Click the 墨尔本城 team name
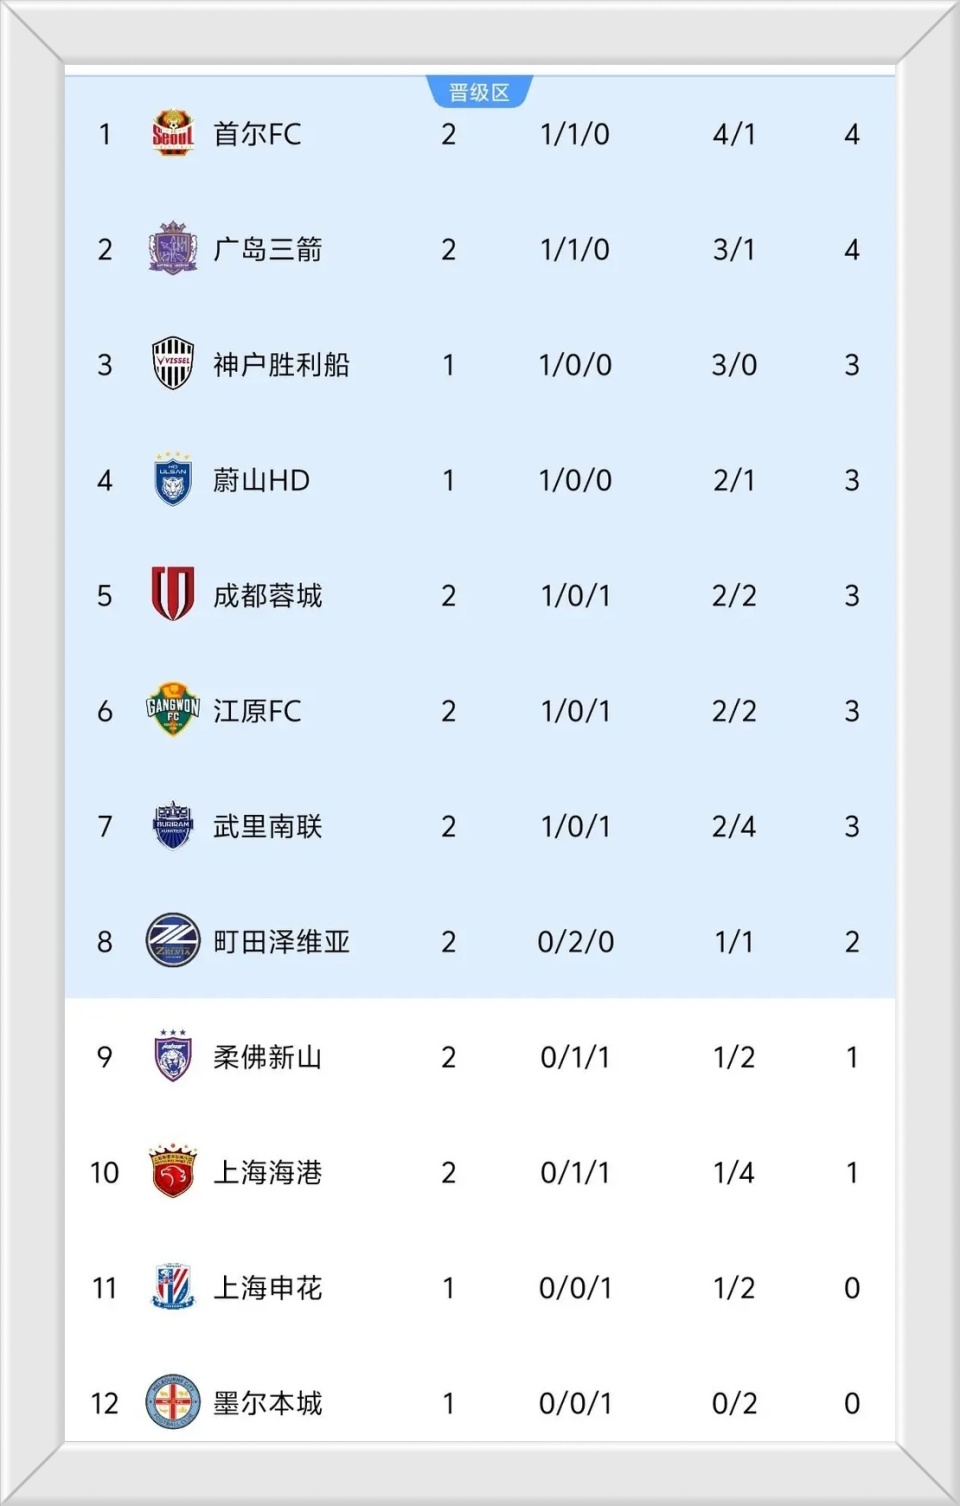Image resolution: width=960 pixels, height=1506 pixels. (x=267, y=1403)
